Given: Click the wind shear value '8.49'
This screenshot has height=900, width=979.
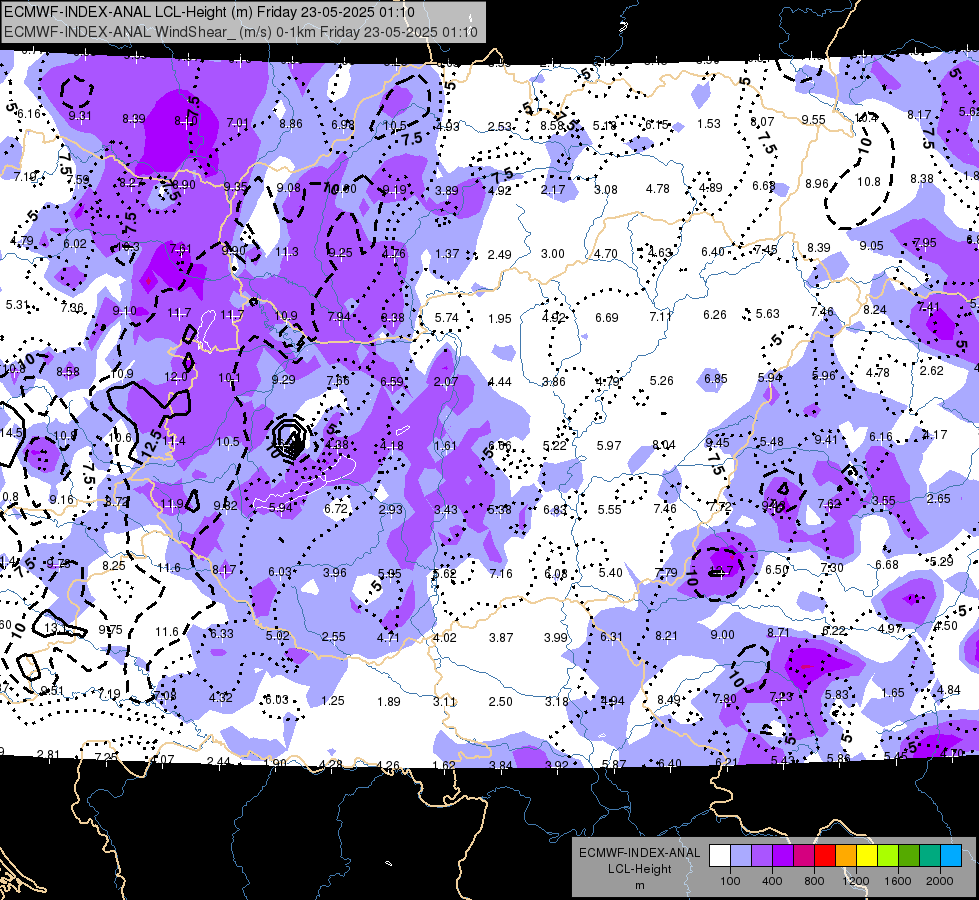Looking at the screenshot, I should [669, 700].
